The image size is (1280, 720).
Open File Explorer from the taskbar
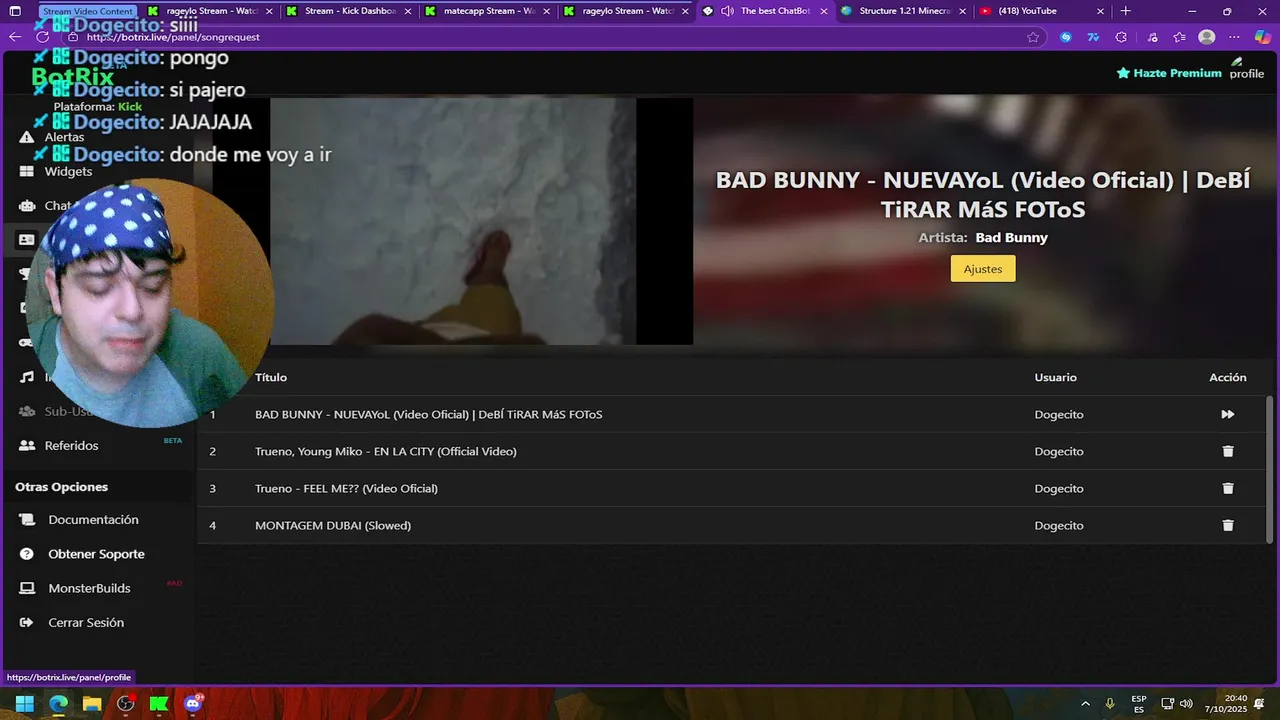click(92, 704)
